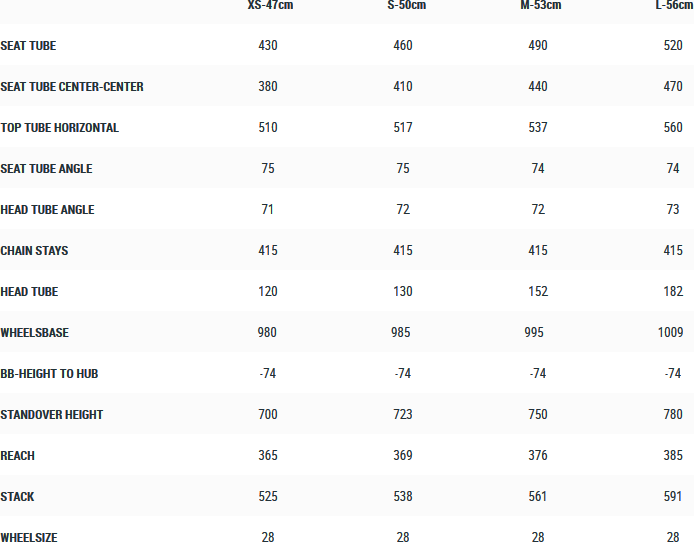Select the SEAT TUBE ANGLE row label

tap(46, 169)
